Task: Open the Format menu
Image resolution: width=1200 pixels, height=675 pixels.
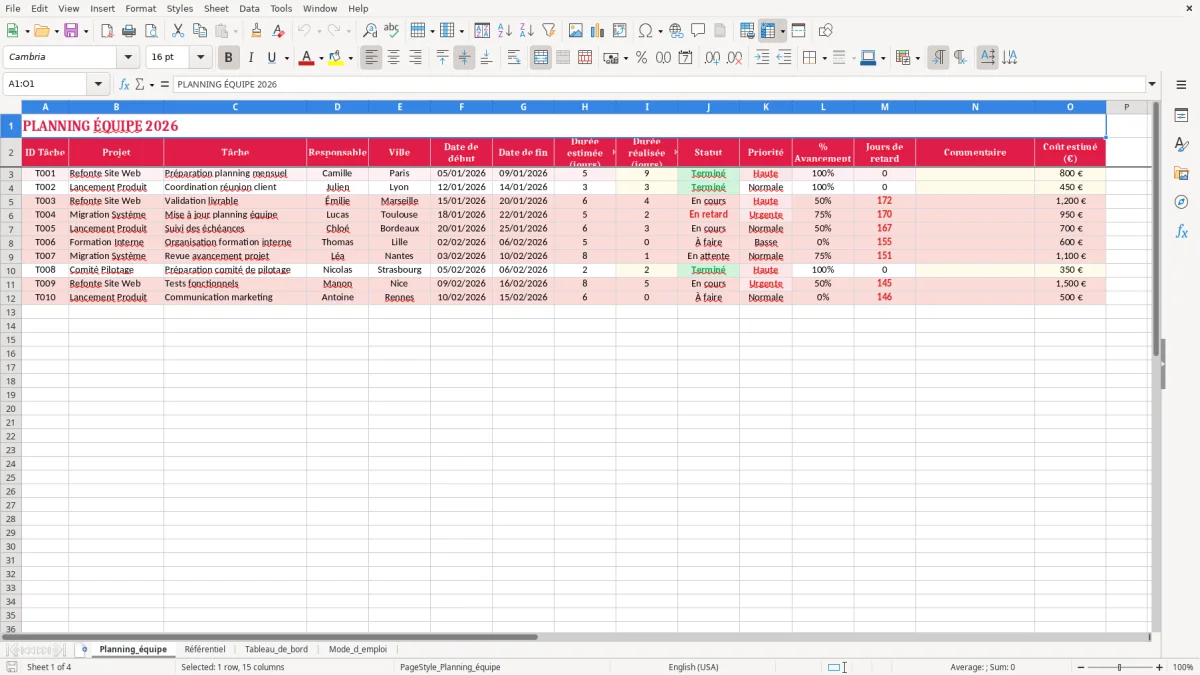Action: pyautogui.click(x=140, y=8)
